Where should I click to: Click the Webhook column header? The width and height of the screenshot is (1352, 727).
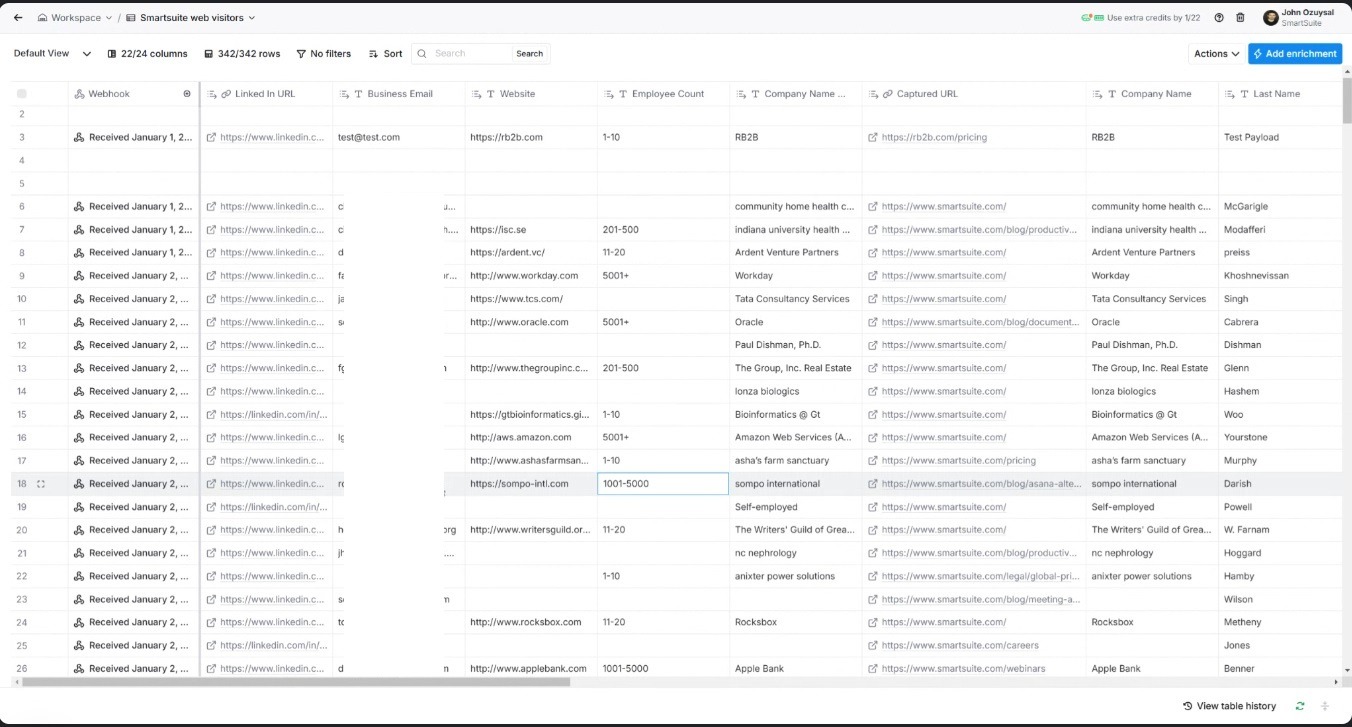pyautogui.click(x=133, y=94)
